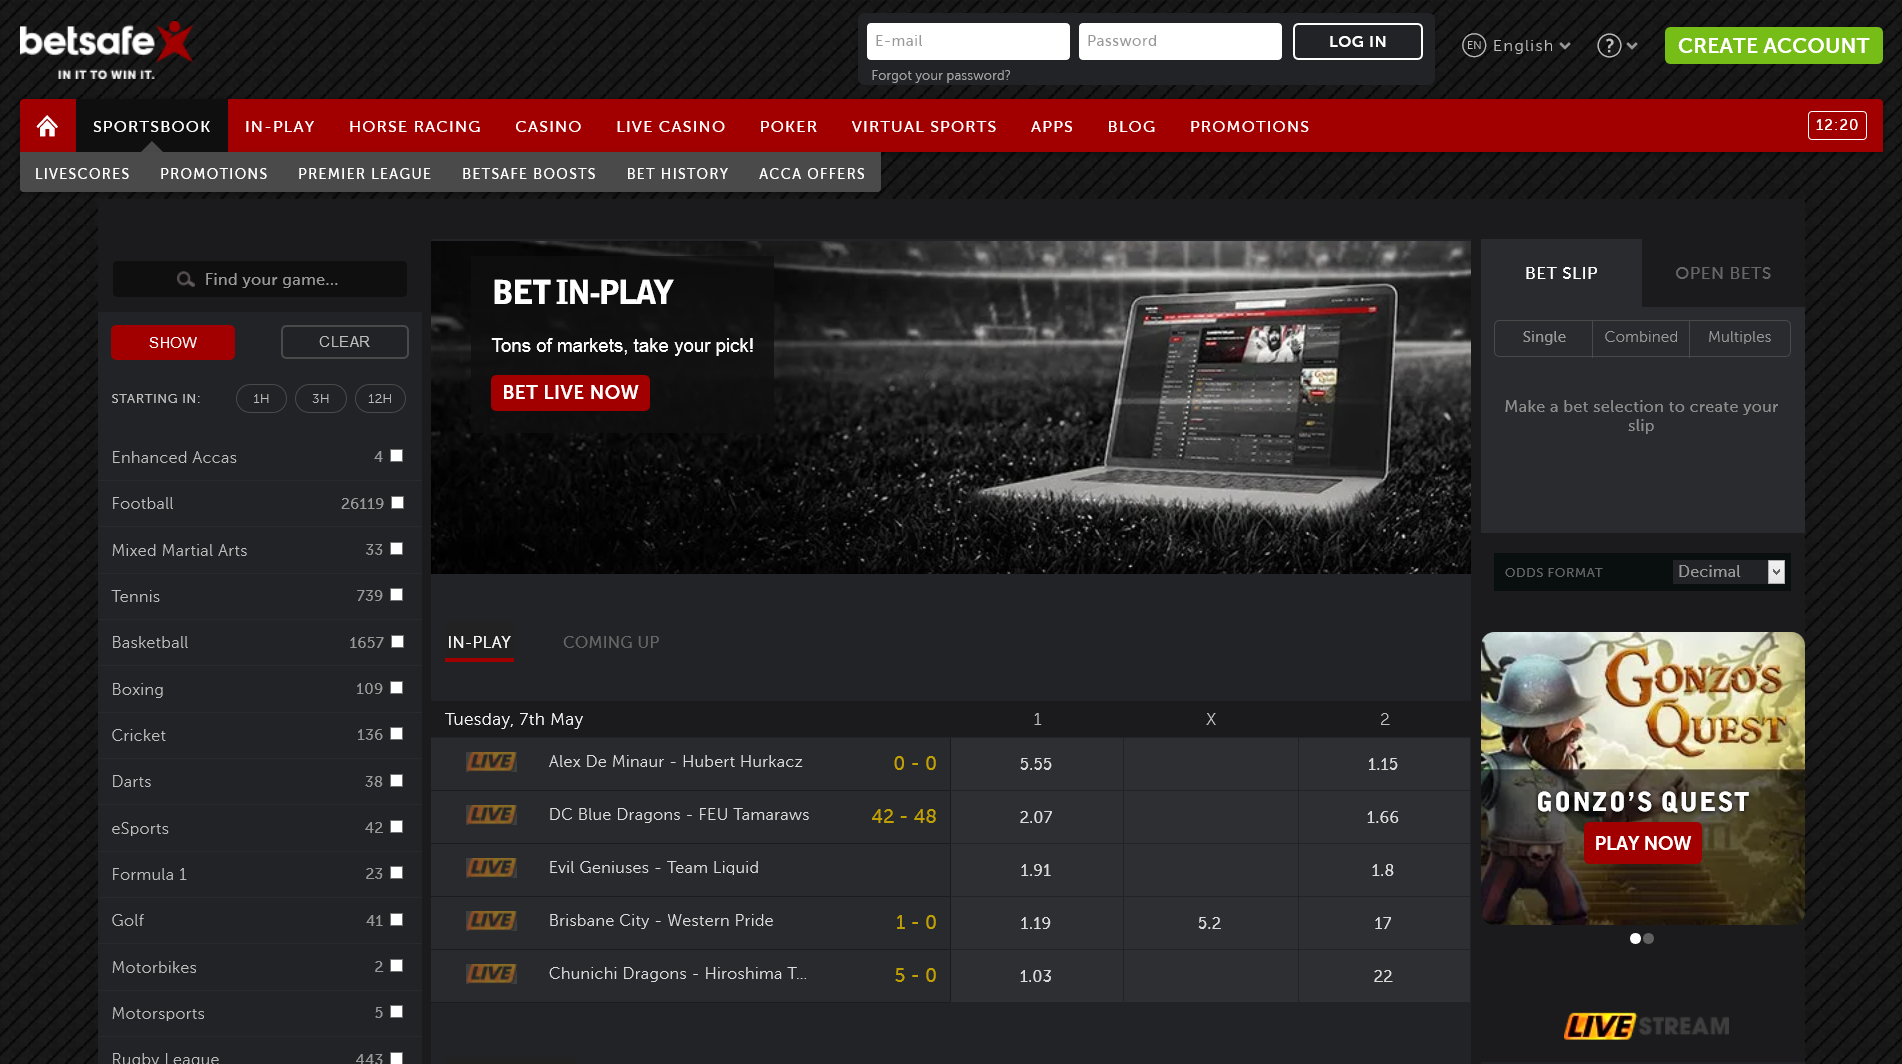This screenshot has width=1902, height=1064.
Task: Tick the Tennis checkbox
Action: coord(397,595)
